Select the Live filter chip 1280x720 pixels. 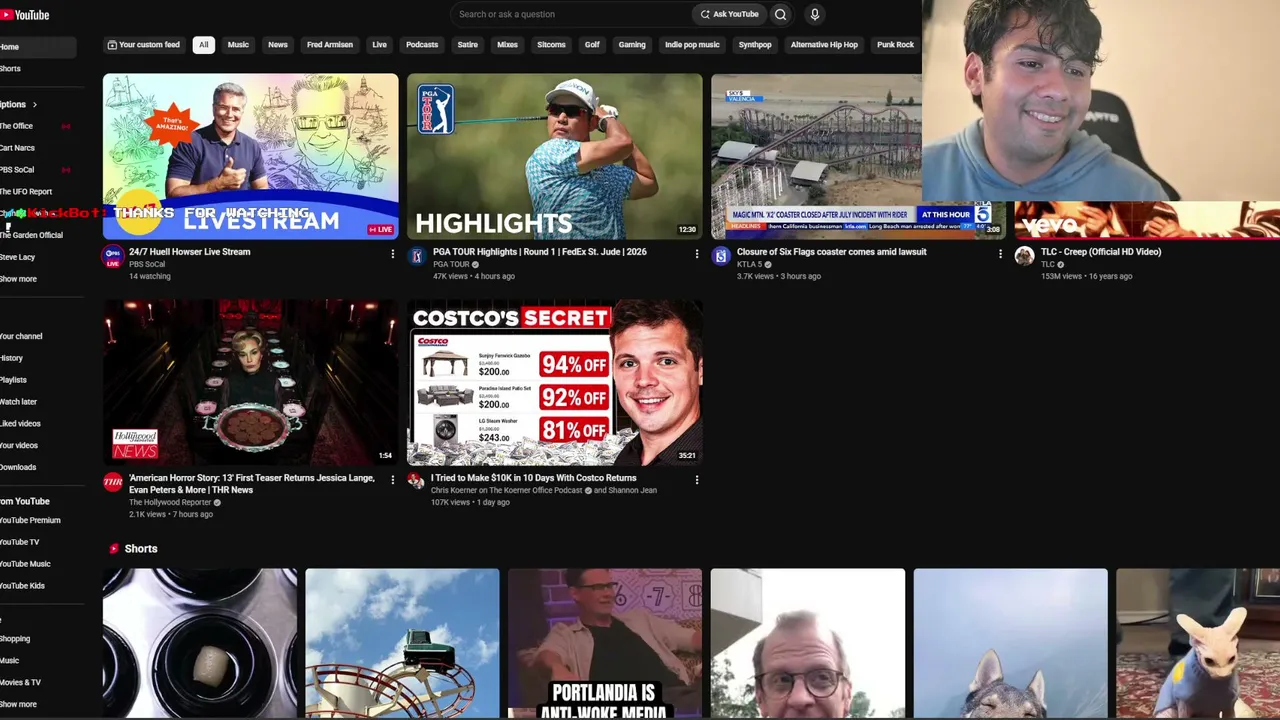[379, 45]
